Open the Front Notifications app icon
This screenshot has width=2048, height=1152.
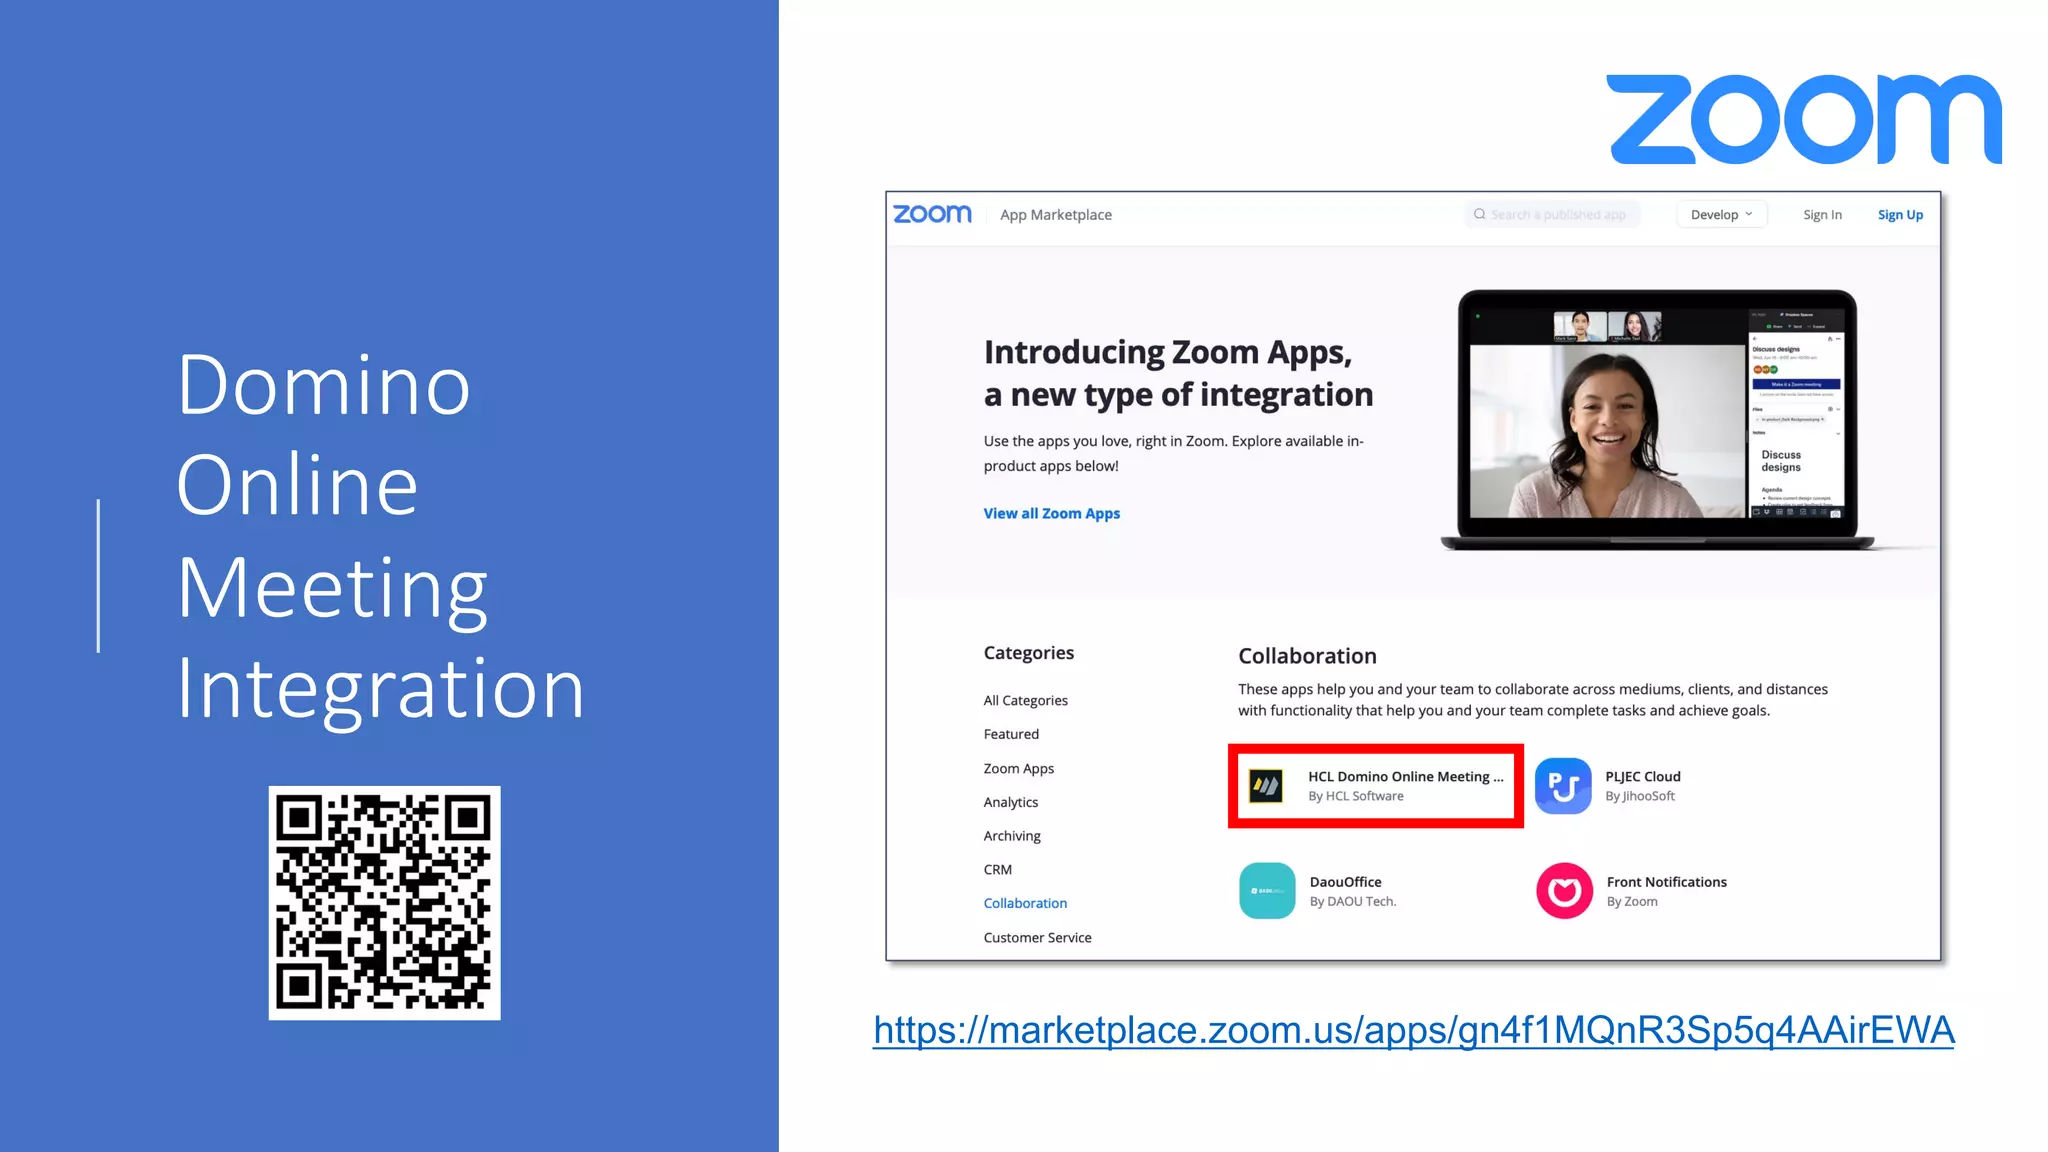[x=1564, y=891]
